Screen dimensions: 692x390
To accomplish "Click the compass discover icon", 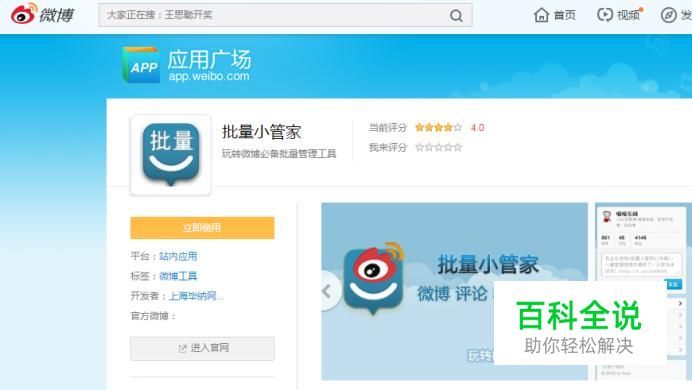I will pyautogui.click(x=669, y=15).
